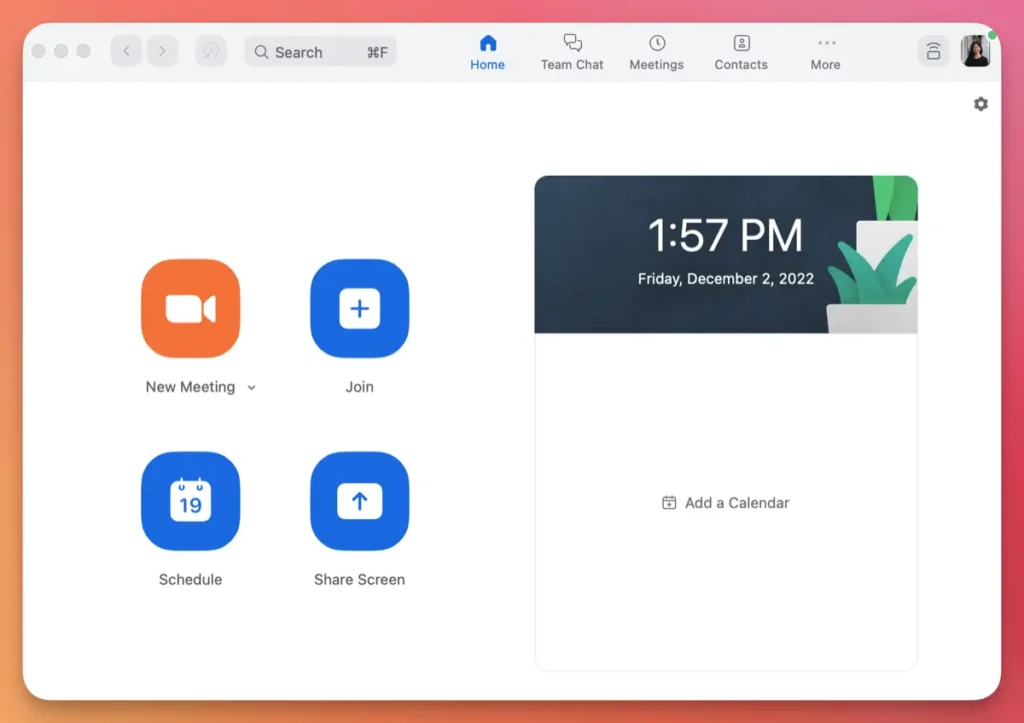Viewport: 1024px width, 723px height.
Task: Click the forward navigation arrow
Action: click(162, 50)
